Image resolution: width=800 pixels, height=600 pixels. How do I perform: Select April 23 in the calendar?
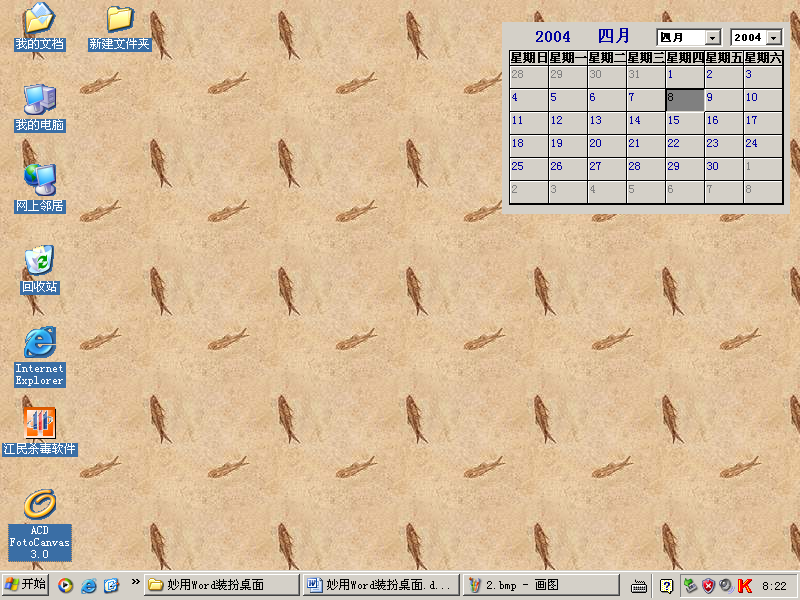point(723,146)
